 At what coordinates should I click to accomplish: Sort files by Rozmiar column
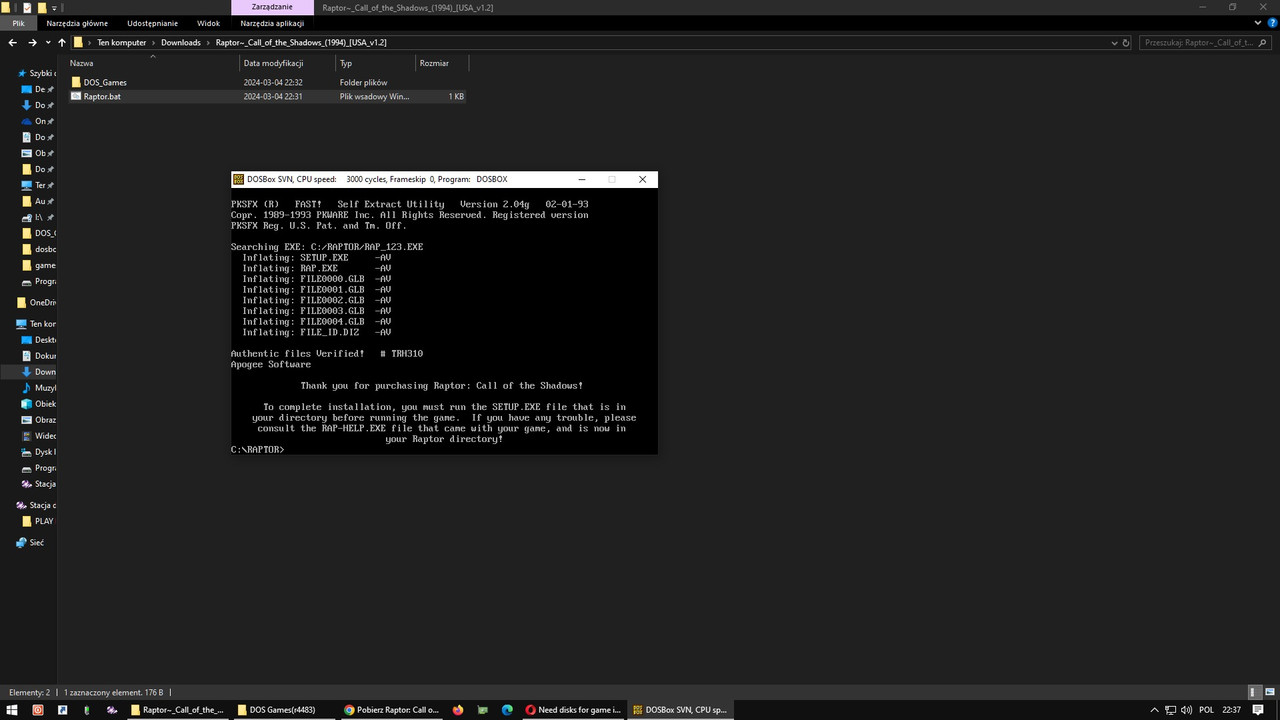click(441, 63)
